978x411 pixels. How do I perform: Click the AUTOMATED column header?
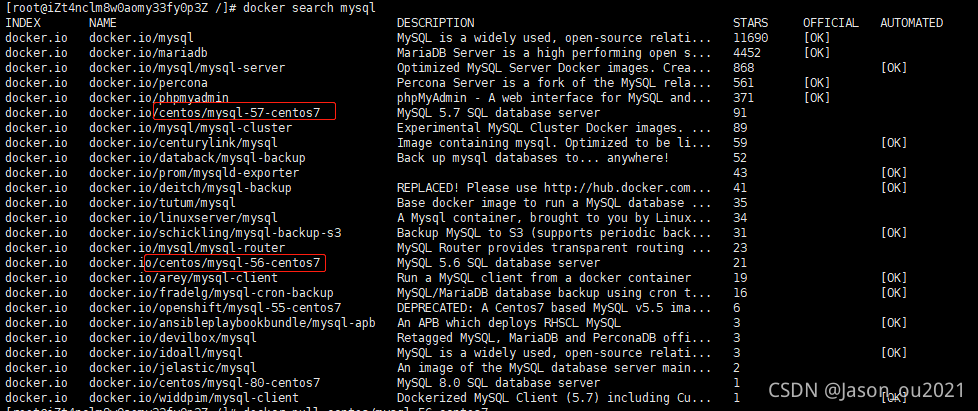click(x=911, y=23)
